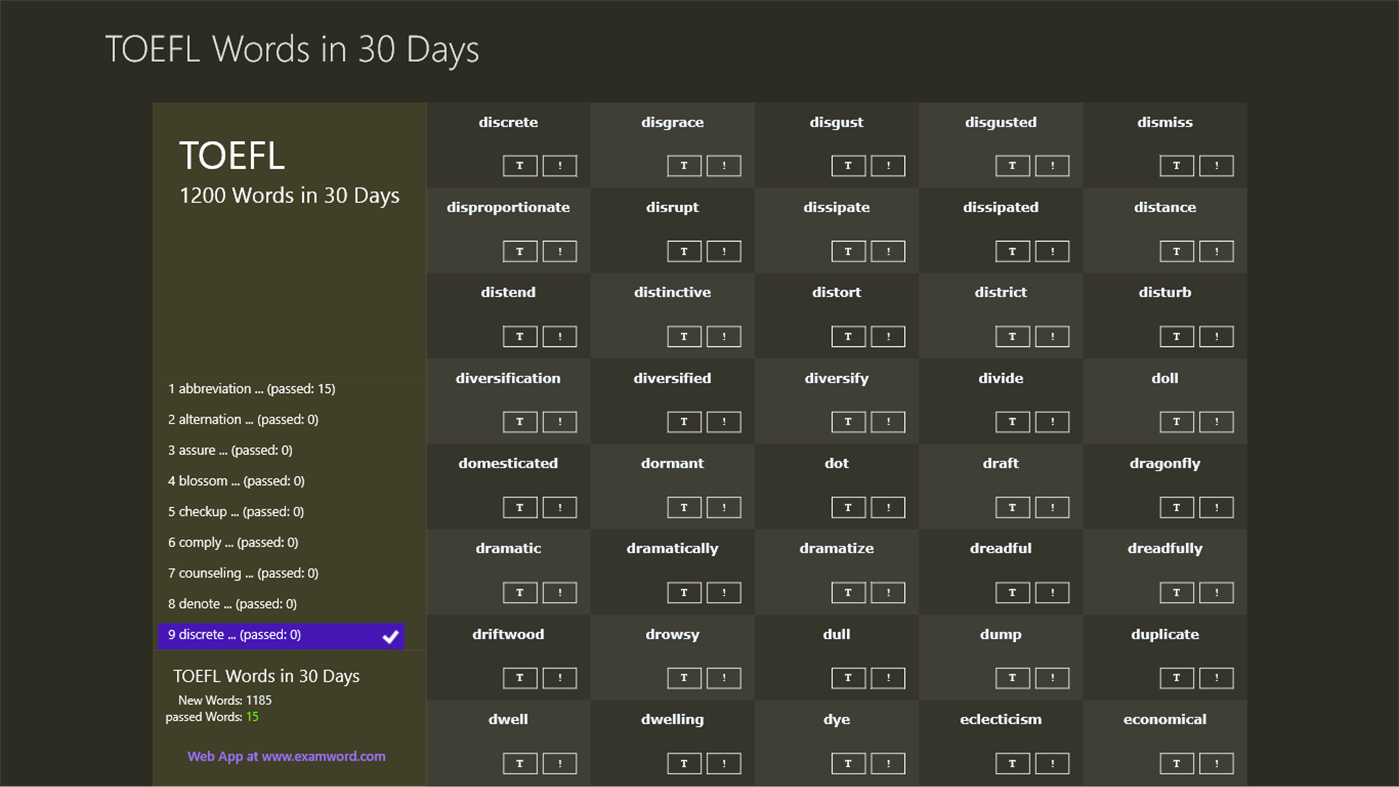
Task: Click the exclamation icon under dwell
Action: tap(560, 762)
